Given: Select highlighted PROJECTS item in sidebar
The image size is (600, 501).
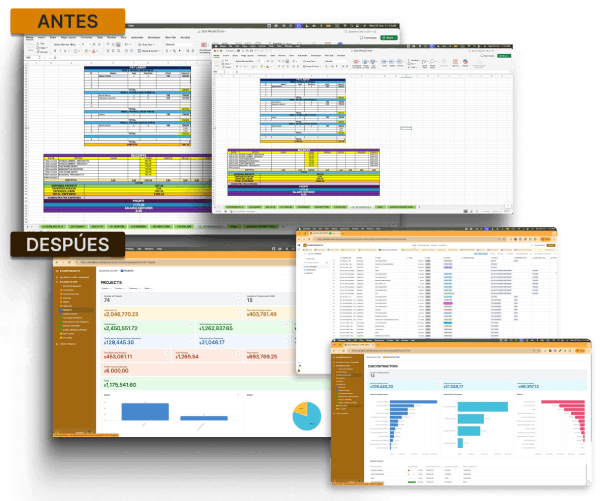Looking at the screenshot, I should [76, 310].
